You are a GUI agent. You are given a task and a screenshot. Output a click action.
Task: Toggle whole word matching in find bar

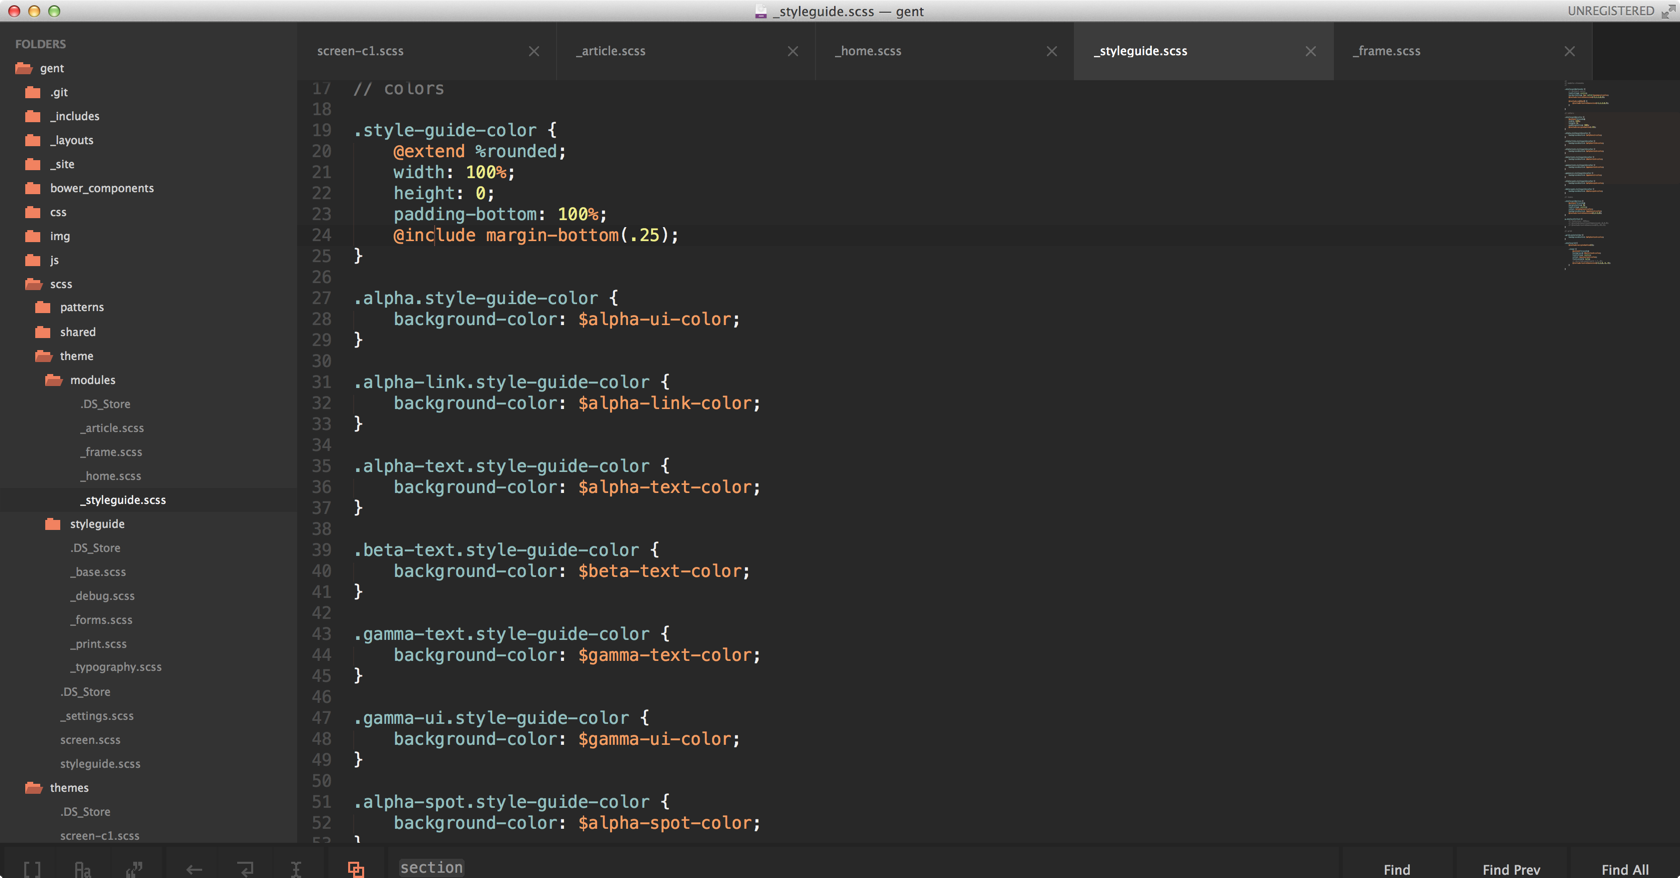134,868
